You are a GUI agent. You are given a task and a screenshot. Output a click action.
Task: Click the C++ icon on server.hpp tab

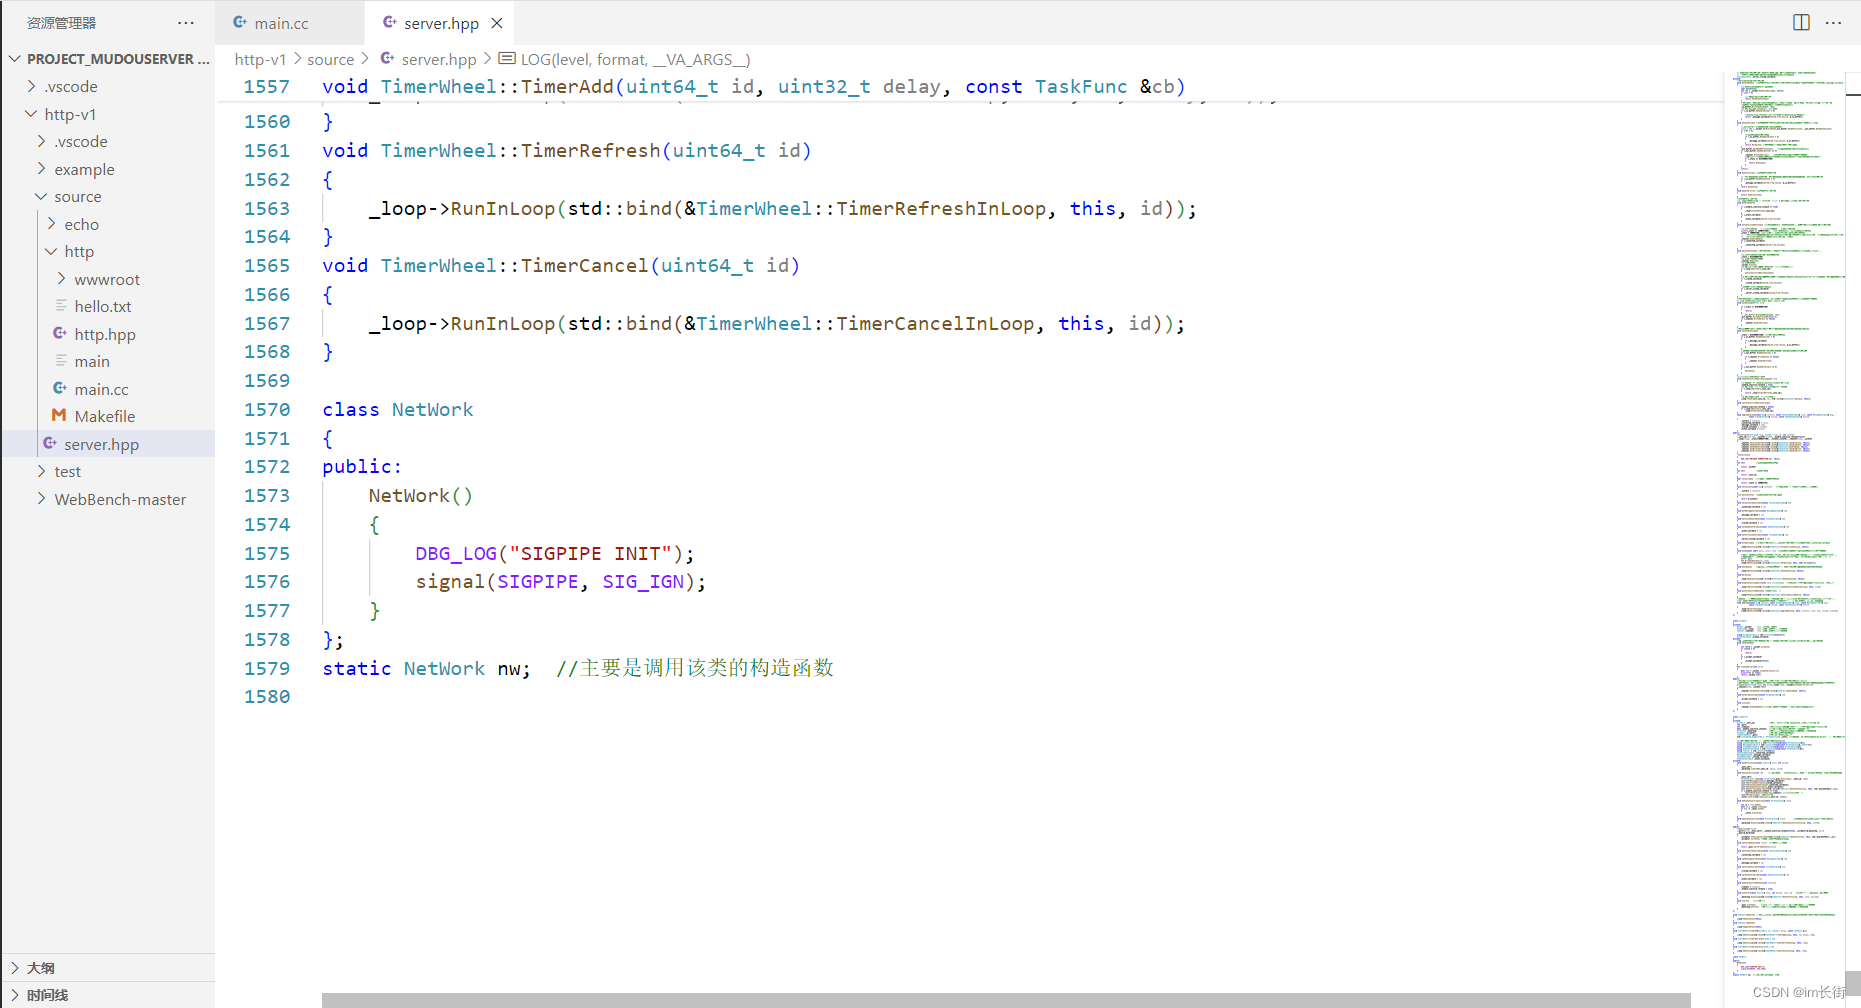pos(390,22)
